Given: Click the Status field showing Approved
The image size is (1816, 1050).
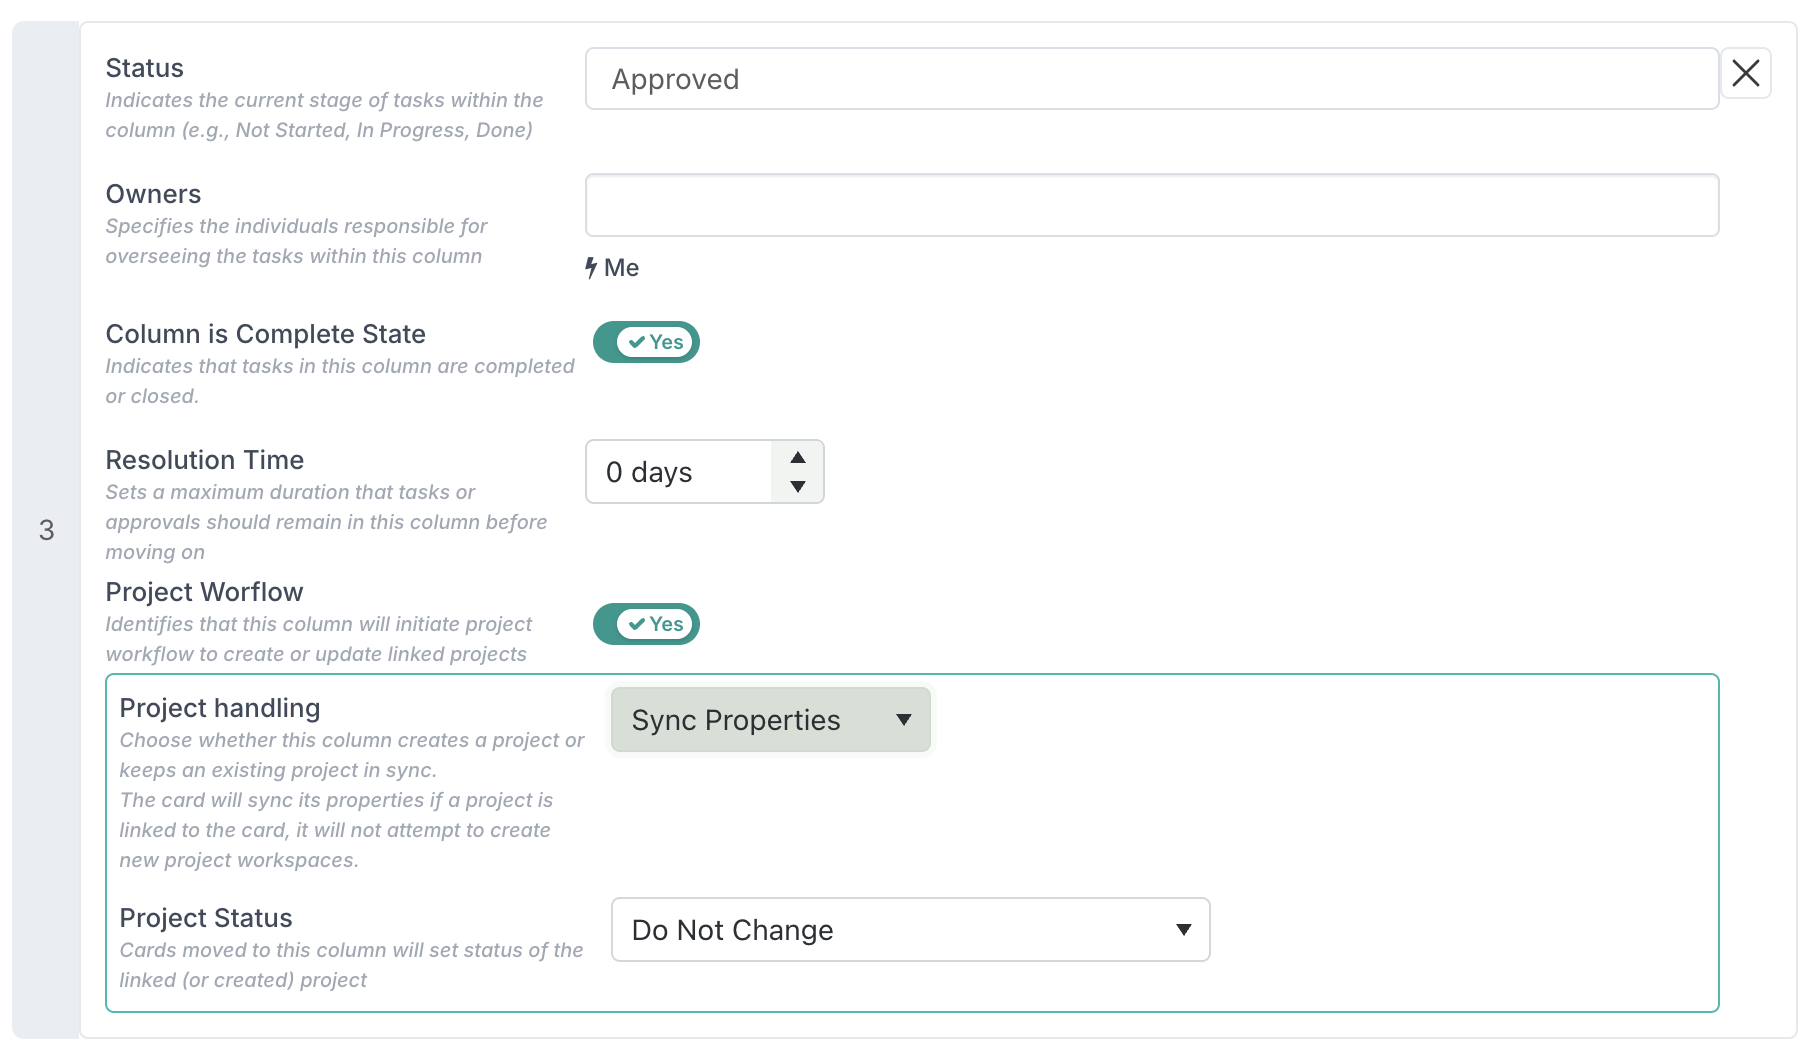Looking at the screenshot, I should point(1150,79).
